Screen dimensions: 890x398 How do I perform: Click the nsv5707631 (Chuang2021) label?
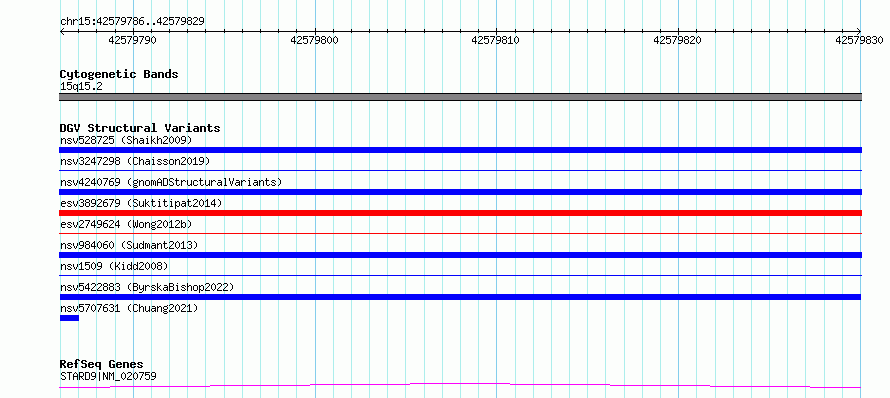pyautogui.click(x=129, y=308)
